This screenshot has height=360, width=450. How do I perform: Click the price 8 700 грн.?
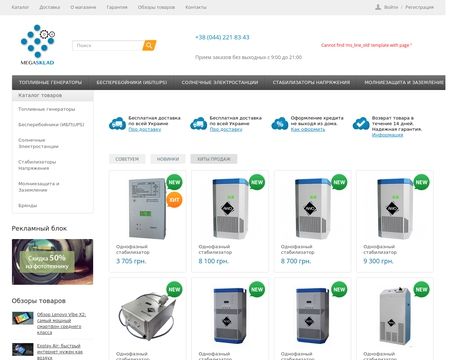point(296,261)
